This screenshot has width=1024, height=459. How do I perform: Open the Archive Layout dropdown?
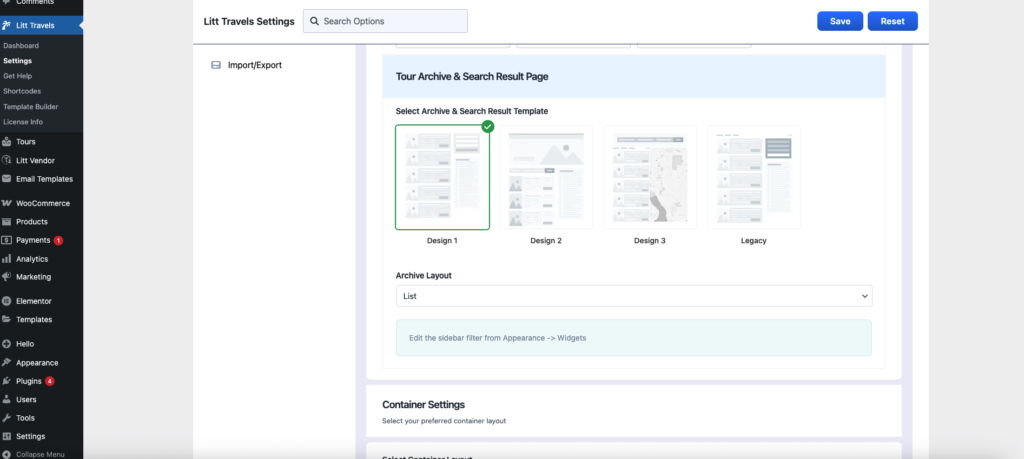[x=634, y=296]
